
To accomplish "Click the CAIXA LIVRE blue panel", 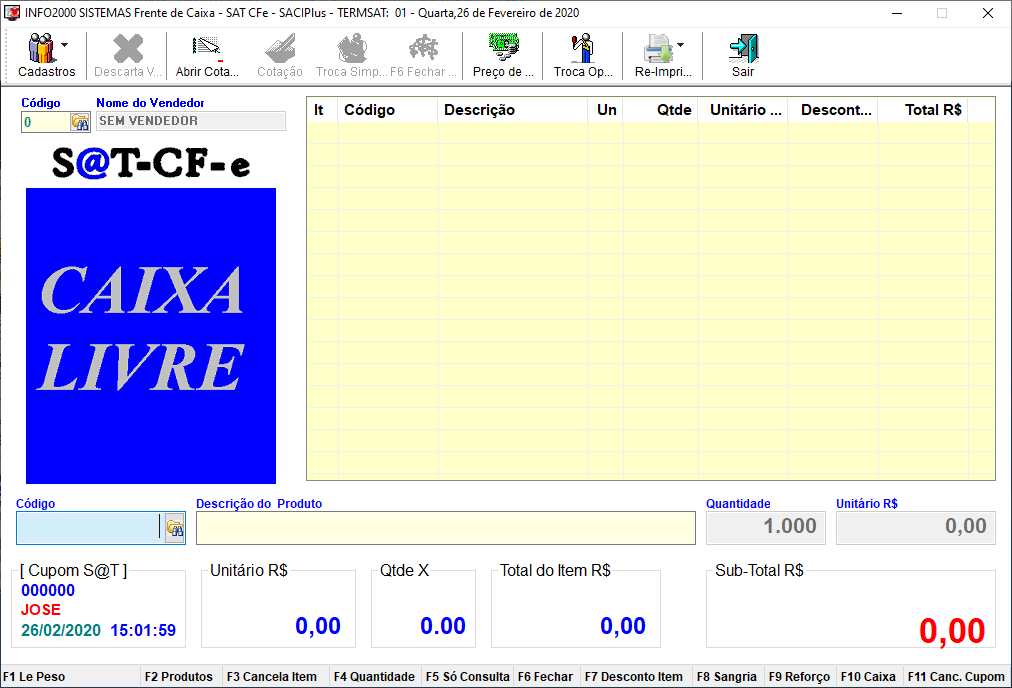I will tap(151, 336).
